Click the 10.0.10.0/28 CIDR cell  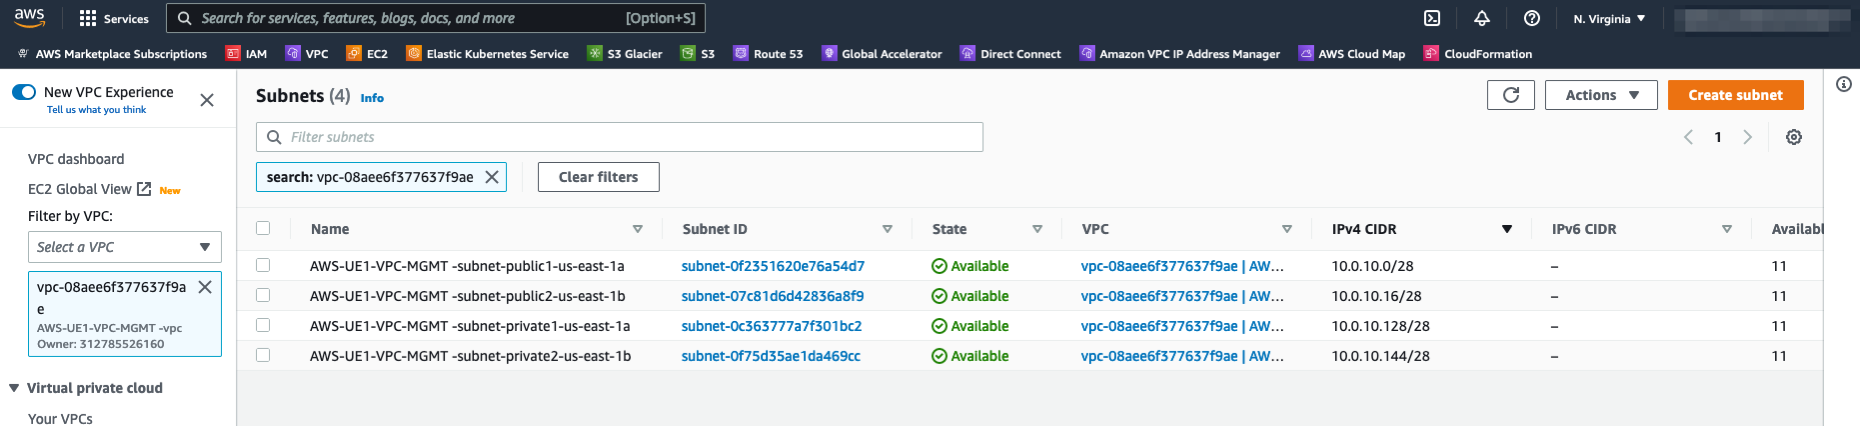pyautogui.click(x=1372, y=266)
